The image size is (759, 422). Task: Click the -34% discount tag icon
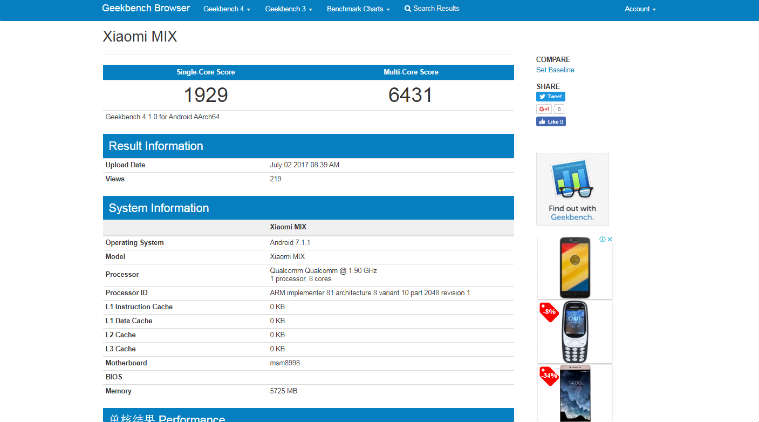click(x=549, y=376)
